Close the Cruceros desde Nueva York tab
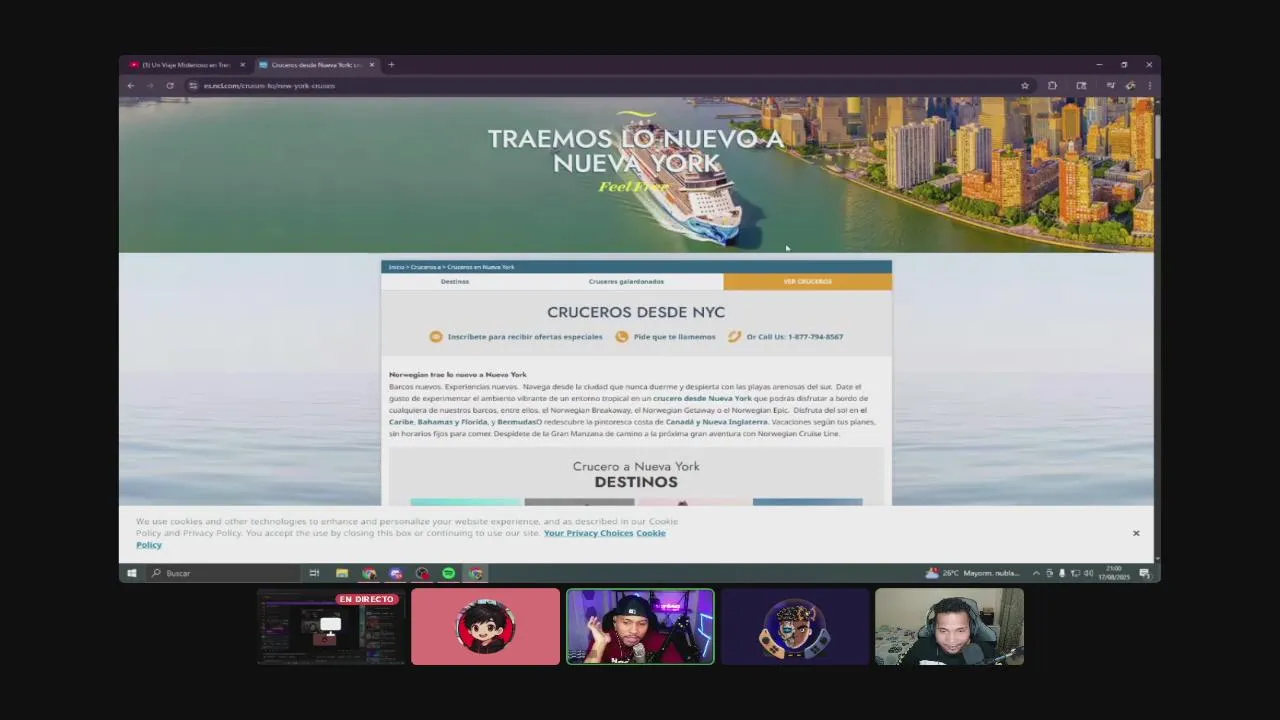This screenshot has height=720, width=1280. coord(372,65)
